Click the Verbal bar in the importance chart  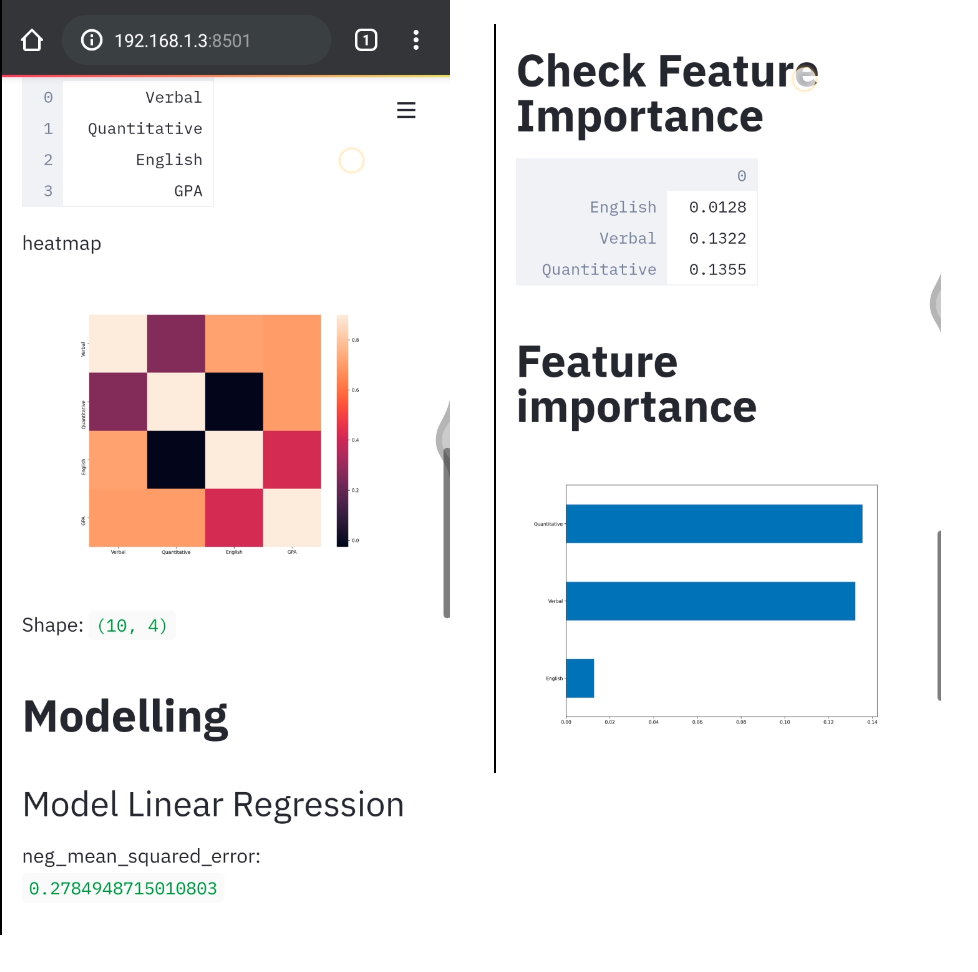coord(710,601)
